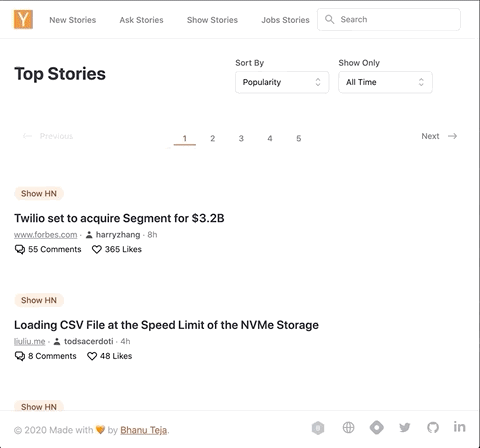Click the 48 Likes text
Image resolution: width=480 pixels, height=448 pixels.
[116, 356]
